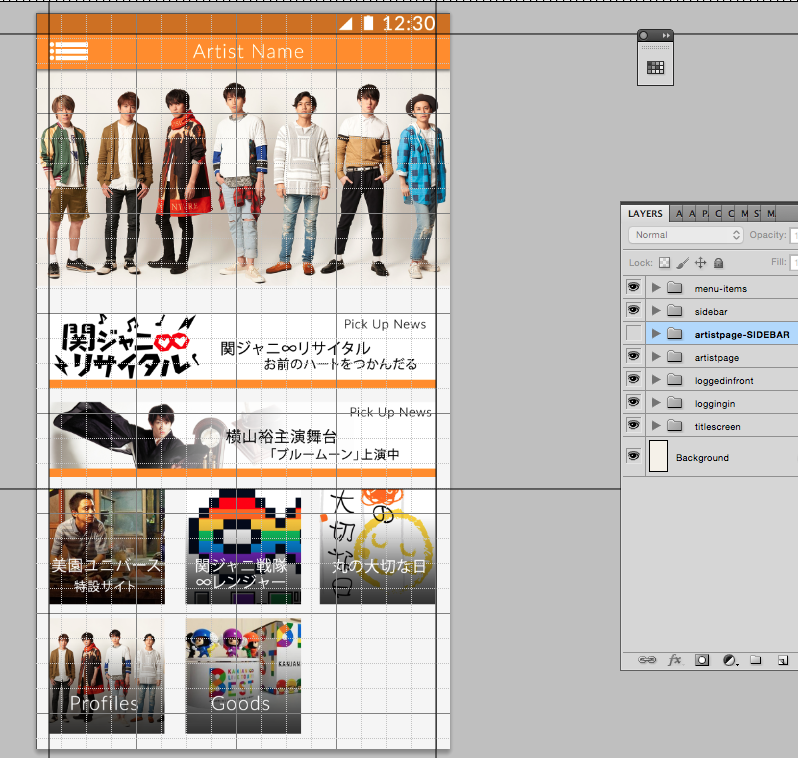Select the loggedinfront layer group
The width and height of the screenshot is (798, 758).
pos(724,380)
